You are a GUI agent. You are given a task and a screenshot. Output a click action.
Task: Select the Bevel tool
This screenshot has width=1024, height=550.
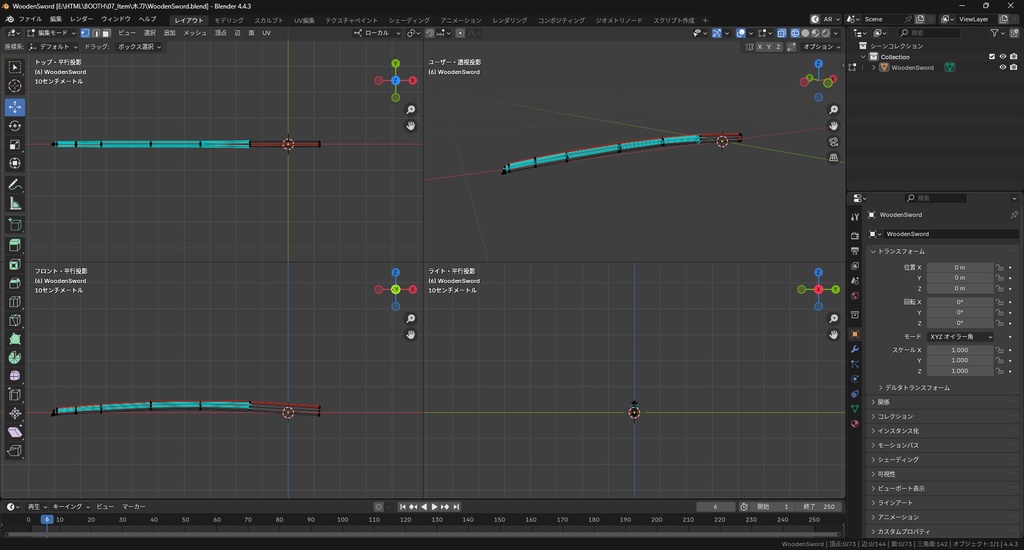[x=14, y=283]
